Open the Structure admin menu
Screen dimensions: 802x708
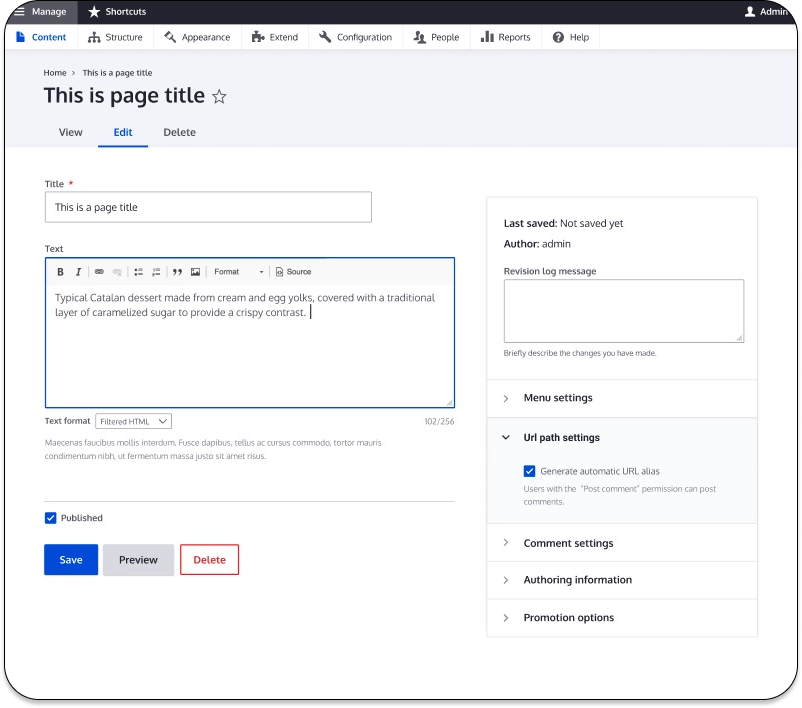(x=115, y=37)
